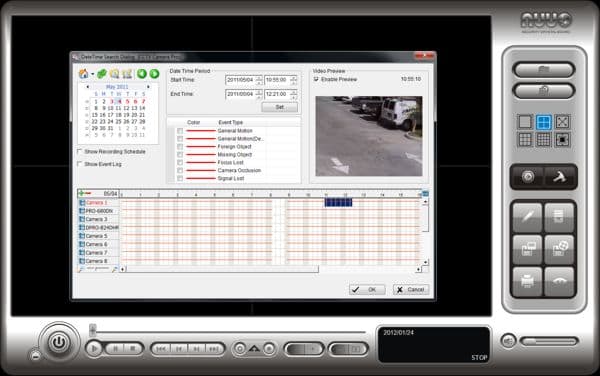Stop the playback
Screen dimensions: 600x376
133,348
